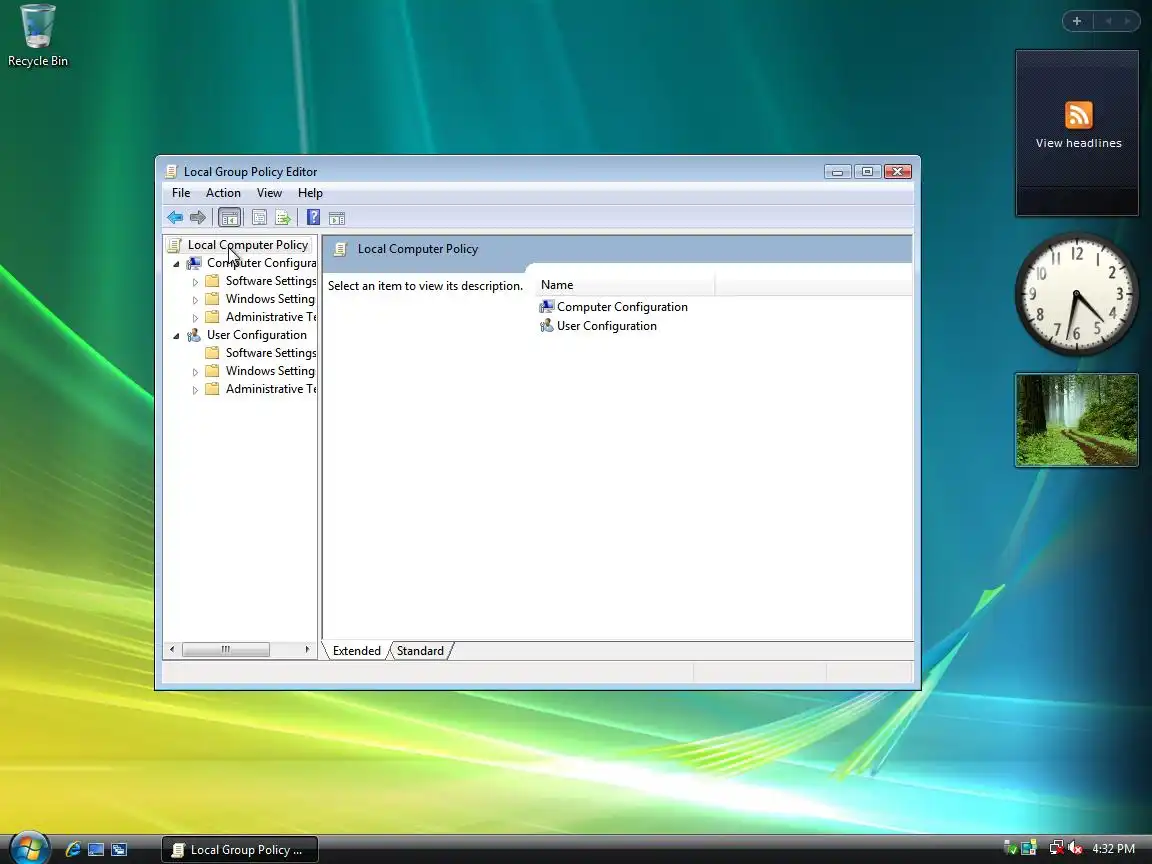Switch to the Extended tab
1152x864 pixels.
tap(356, 651)
